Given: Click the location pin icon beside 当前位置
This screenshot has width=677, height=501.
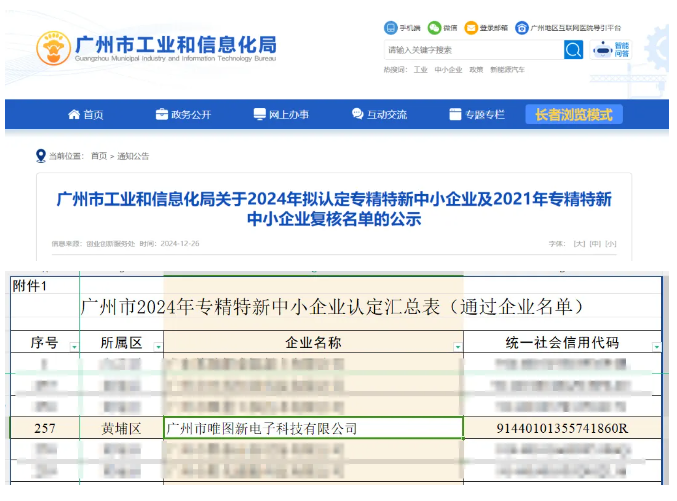Looking at the screenshot, I should [40, 155].
